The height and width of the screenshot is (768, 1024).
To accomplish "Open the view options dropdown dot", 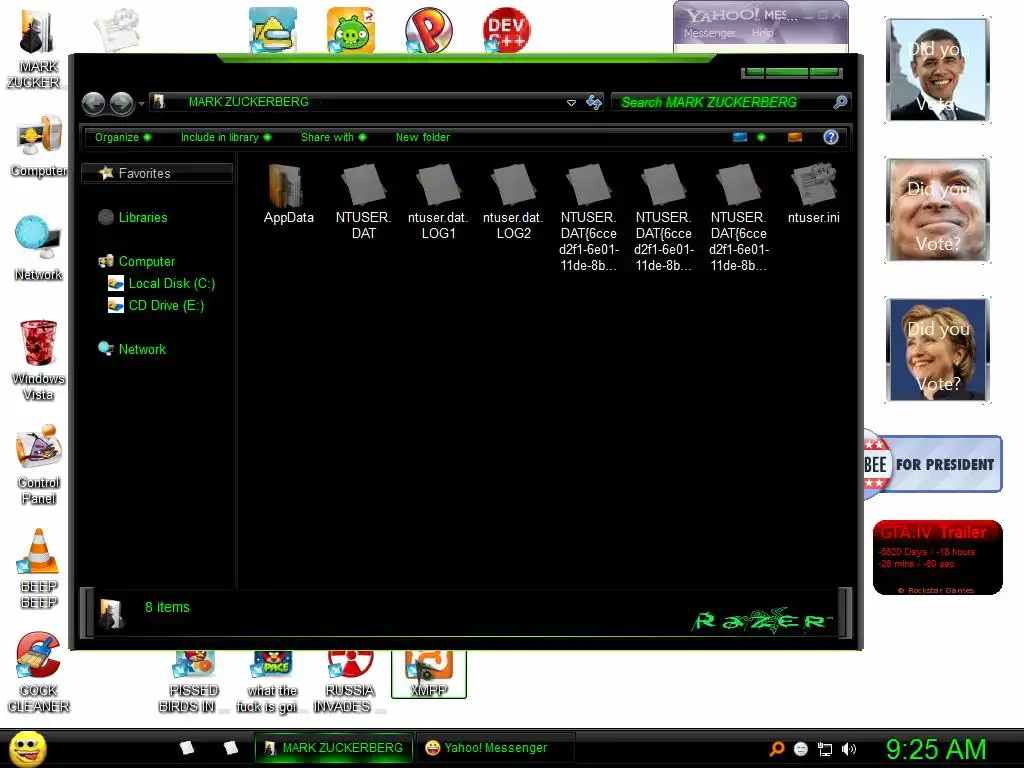I will click(x=761, y=137).
